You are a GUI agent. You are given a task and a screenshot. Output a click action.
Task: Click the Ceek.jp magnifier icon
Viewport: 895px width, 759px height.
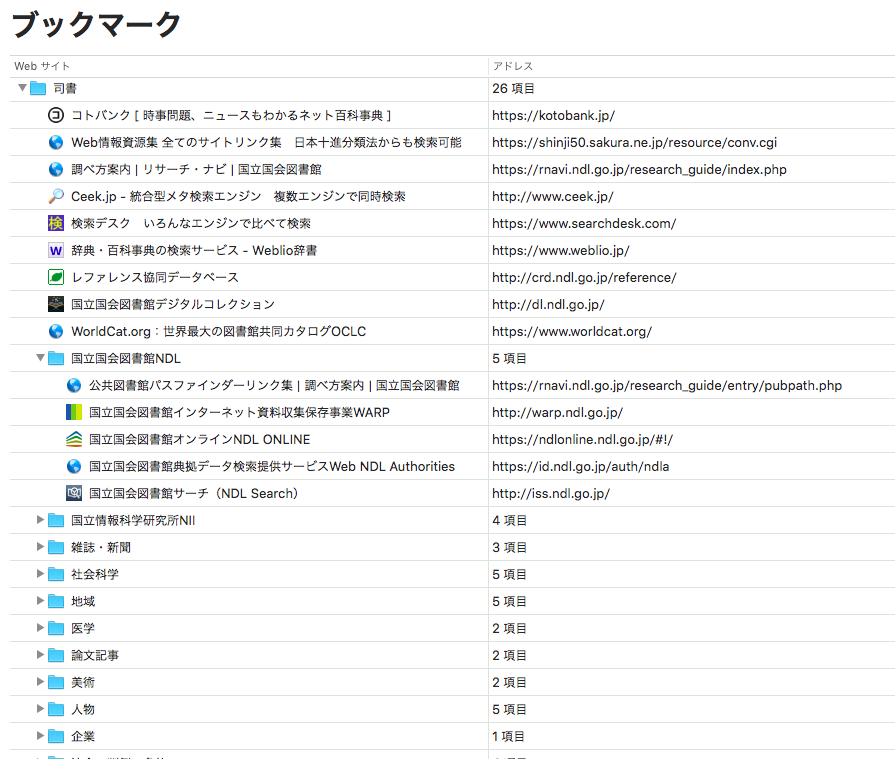[55, 196]
